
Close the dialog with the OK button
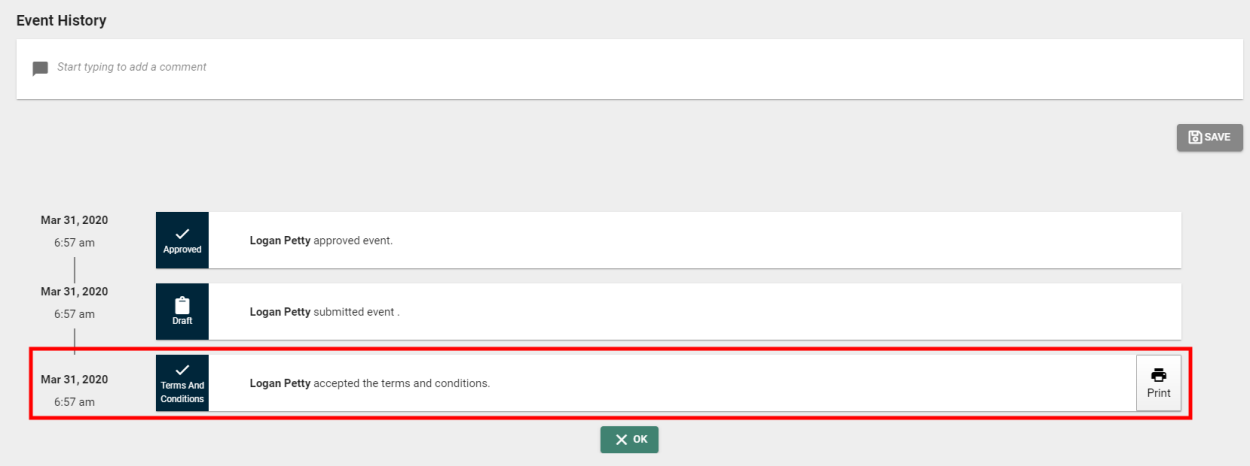(x=629, y=440)
